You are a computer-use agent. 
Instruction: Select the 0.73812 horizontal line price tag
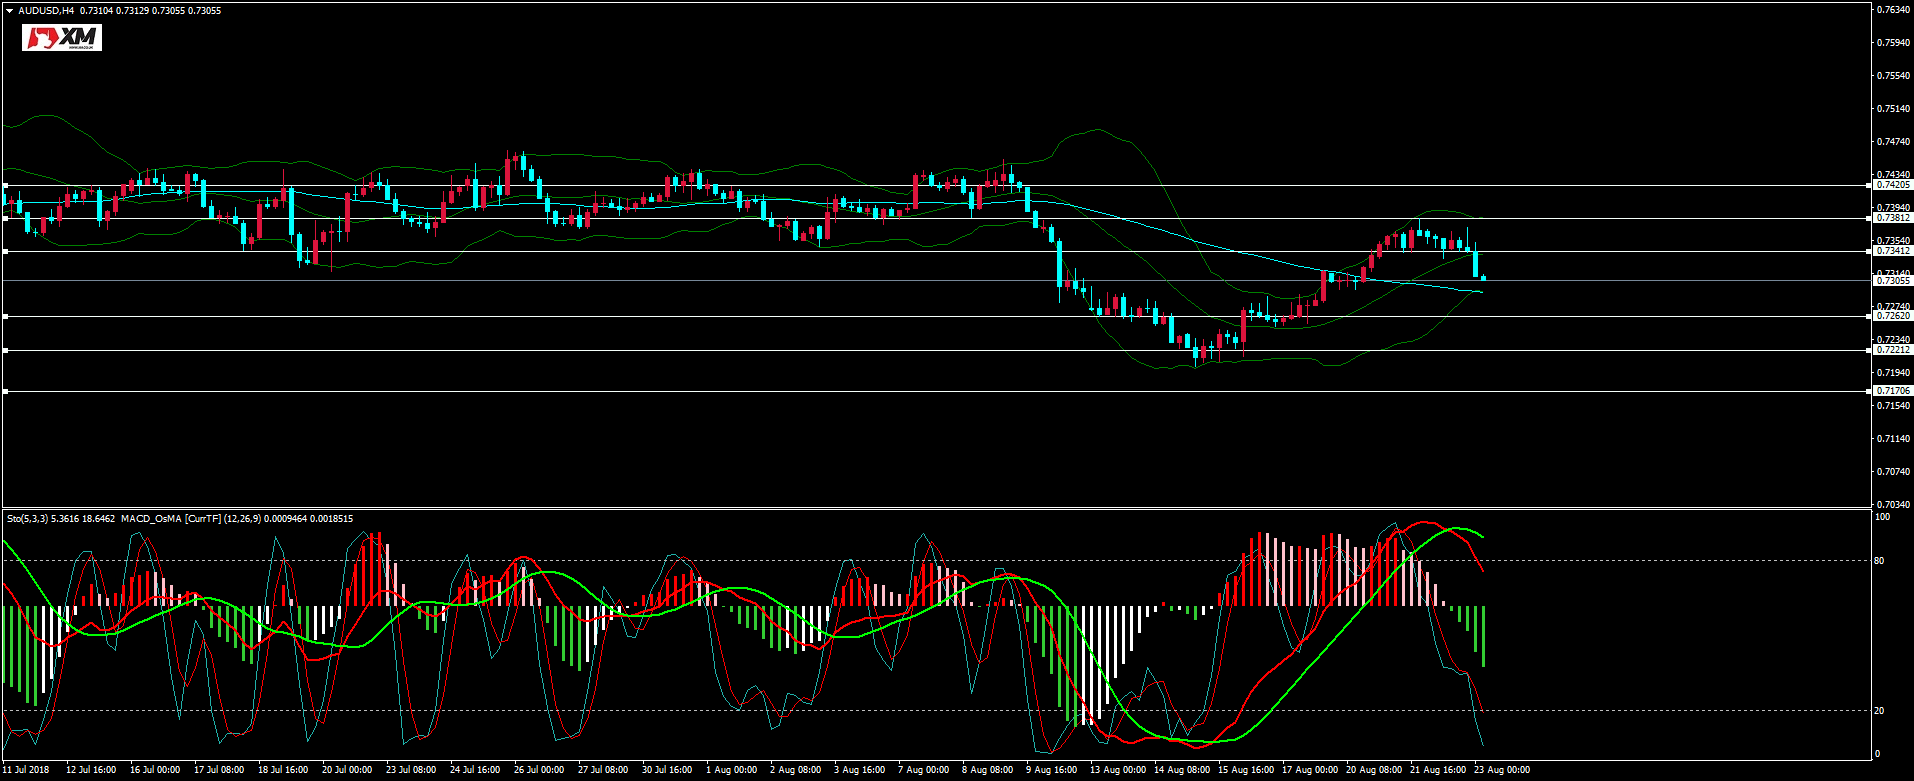click(x=1893, y=218)
